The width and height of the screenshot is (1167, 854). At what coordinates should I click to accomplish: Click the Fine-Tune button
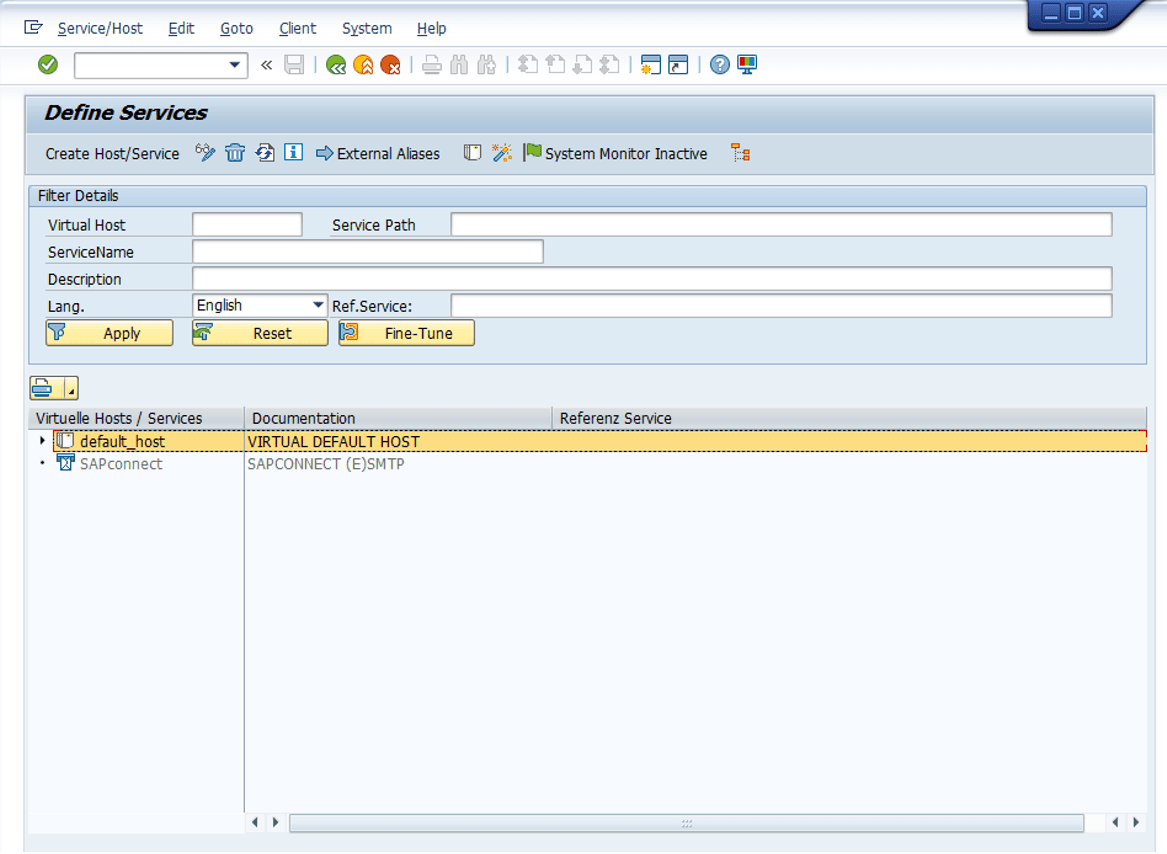pos(406,333)
